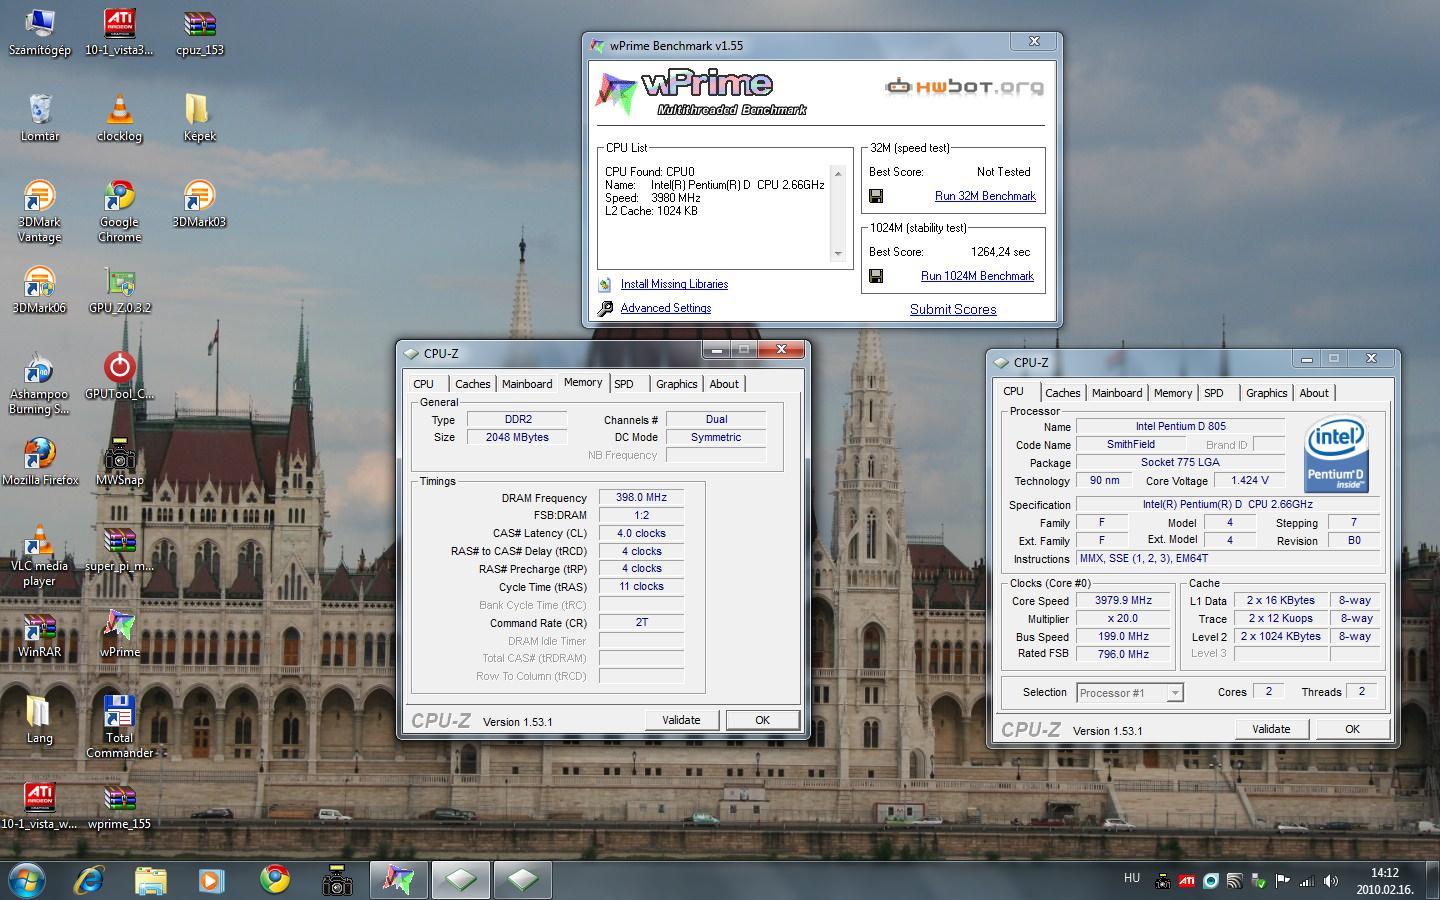Open the Számítógép desktop icon

[x=39, y=32]
